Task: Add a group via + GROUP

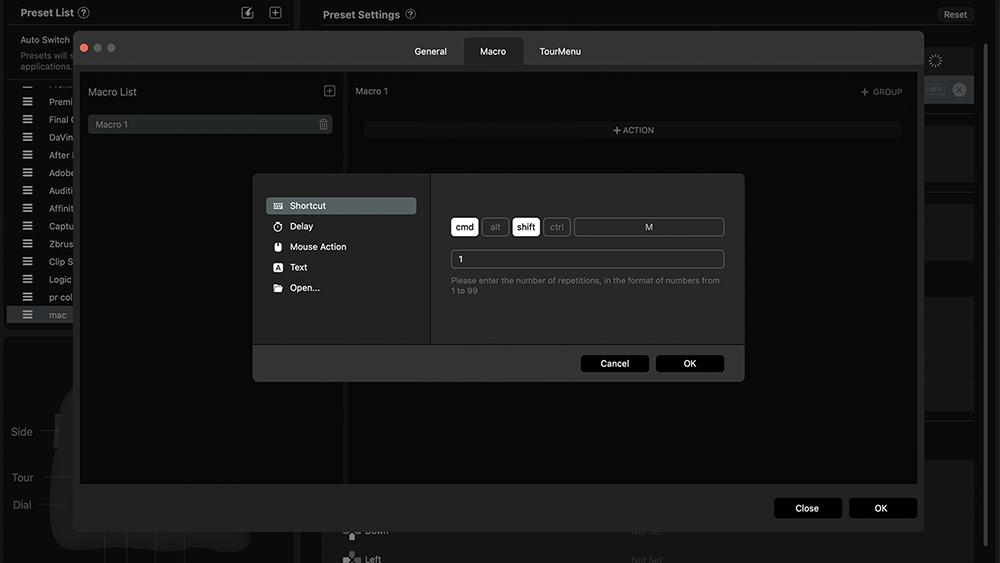Action: pos(881,92)
